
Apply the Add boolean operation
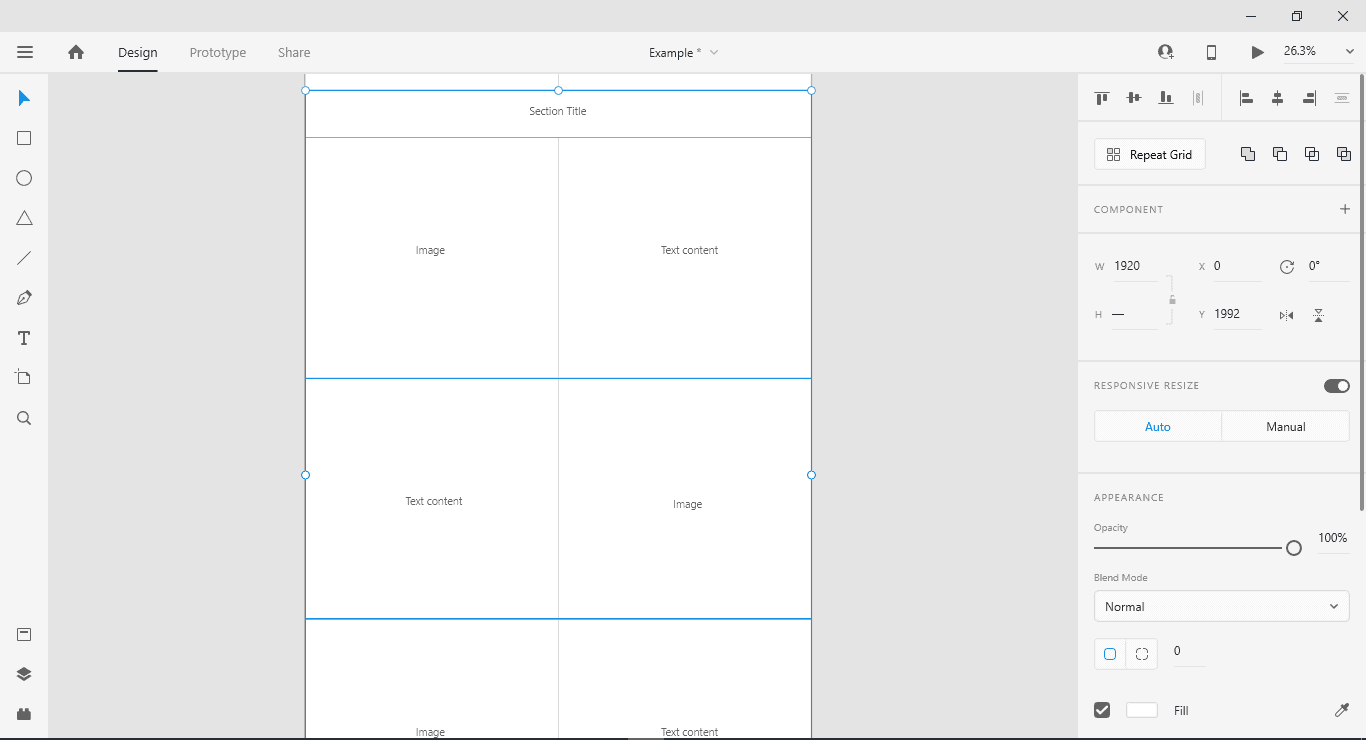[1248, 154]
